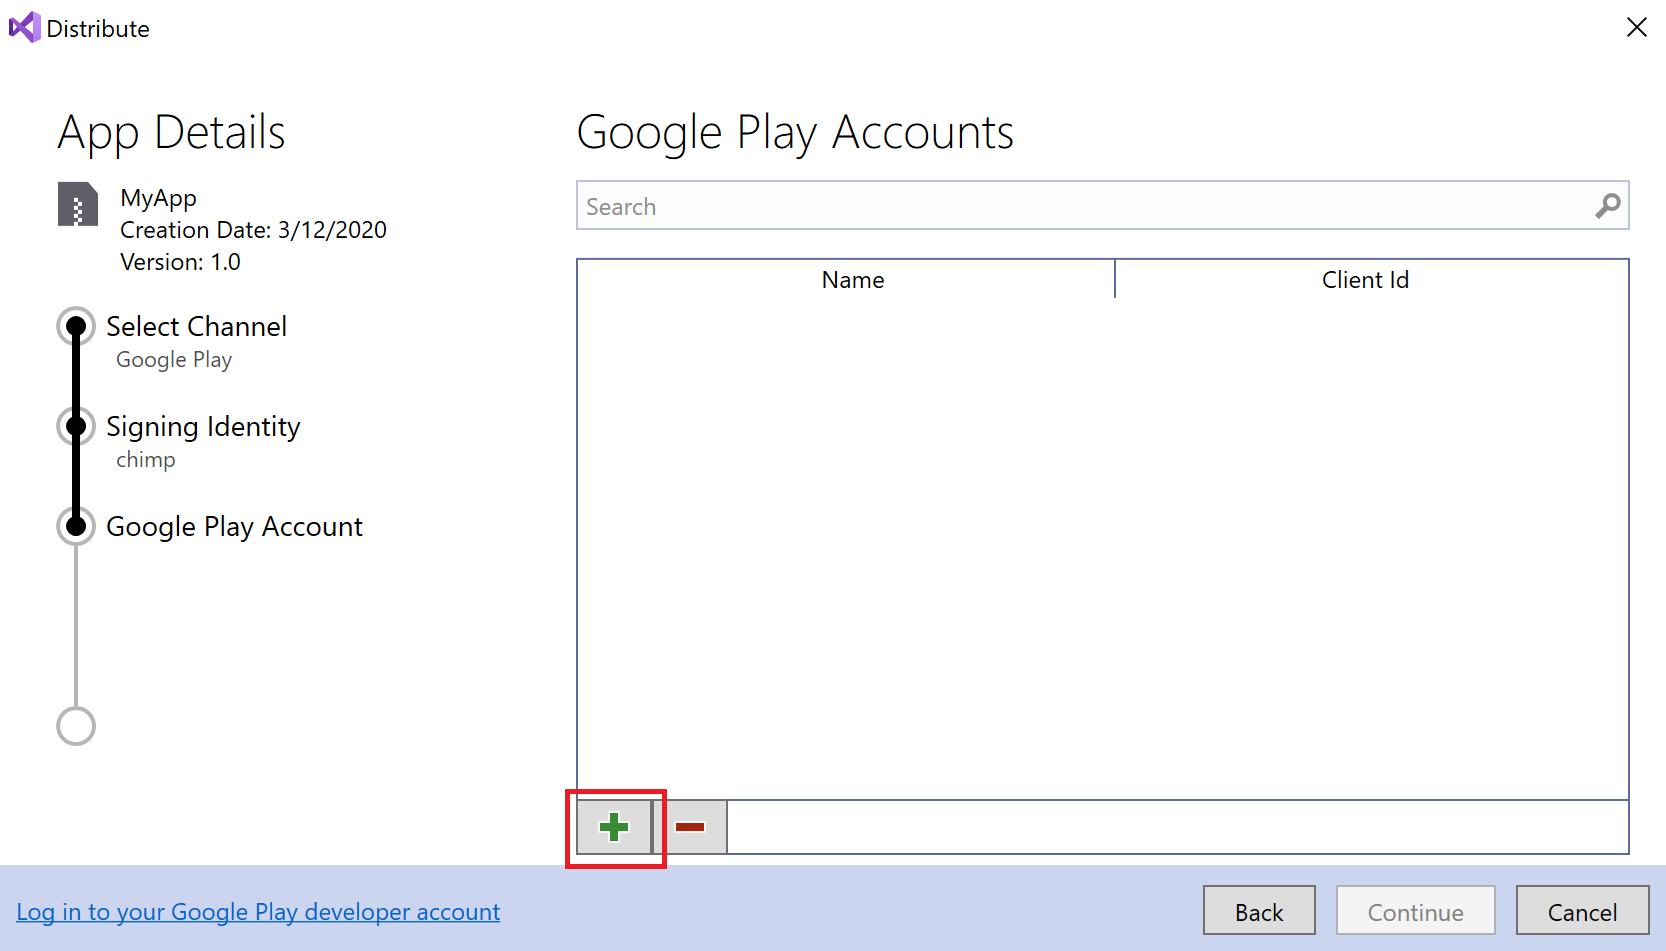This screenshot has height=951, width=1666.
Task: Click the chimp signing identity text
Action: (x=146, y=460)
